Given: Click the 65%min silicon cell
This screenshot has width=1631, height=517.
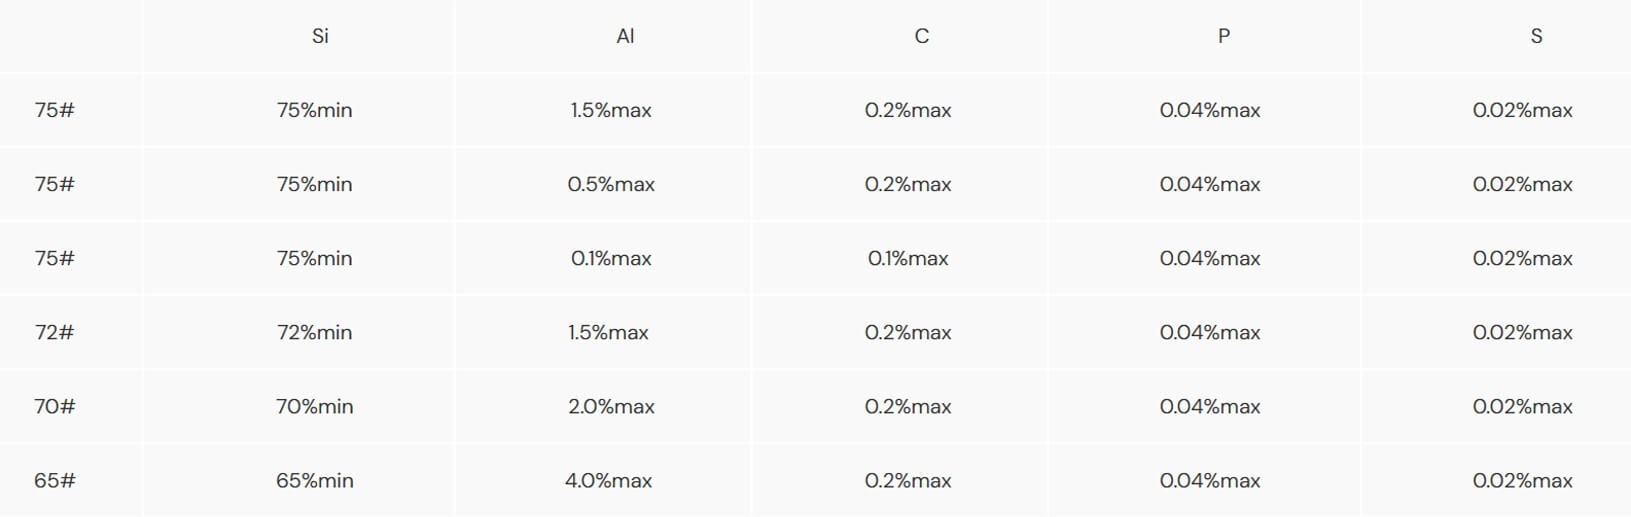Looking at the screenshot, I should (x=314, y=480).
